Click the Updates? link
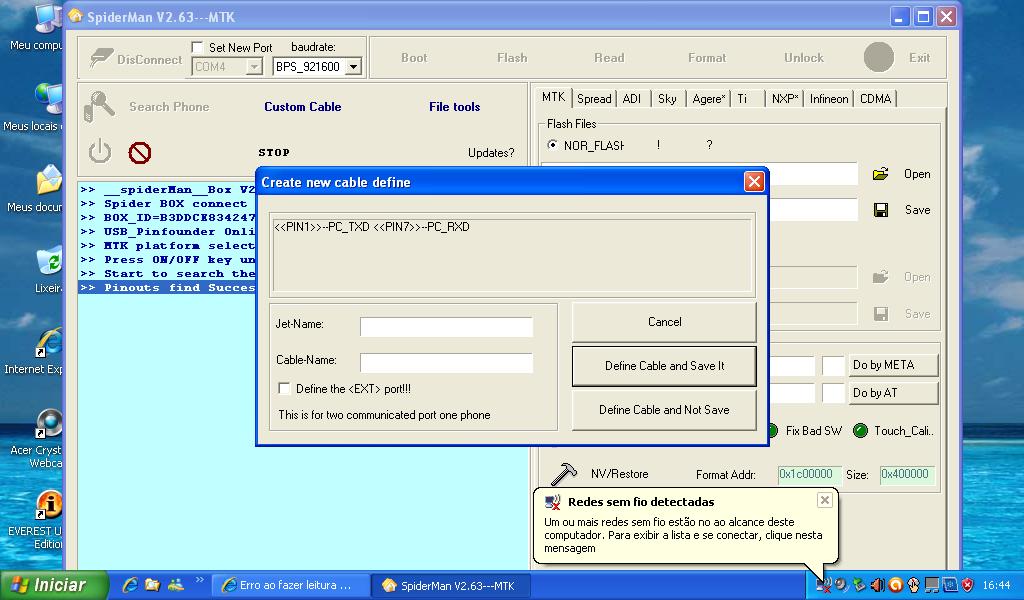1024x600 pixels. click(490, 153)
